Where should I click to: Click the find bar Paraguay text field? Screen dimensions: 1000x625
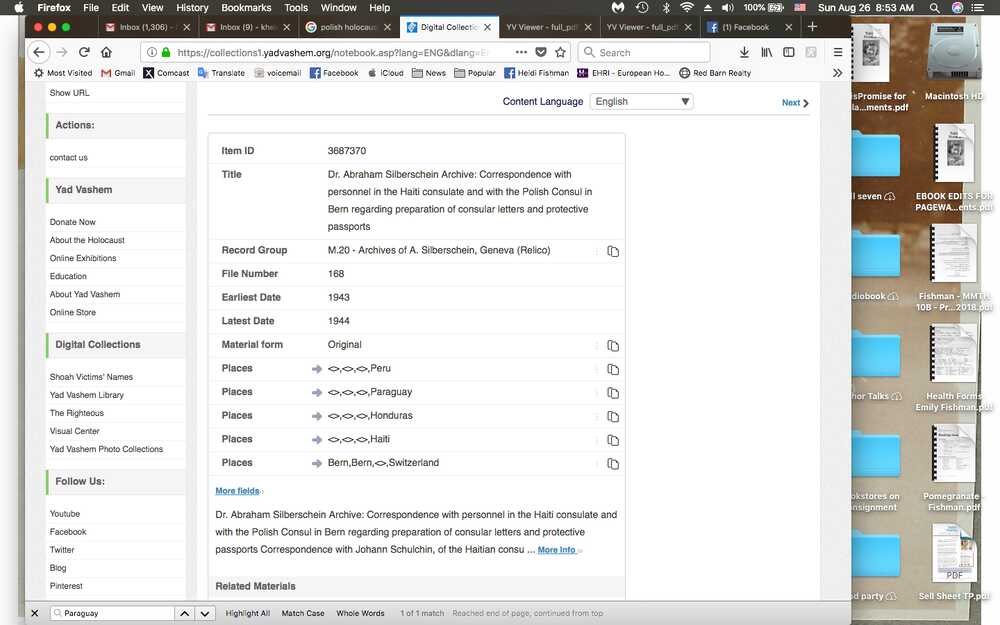[x=112, y=613]
